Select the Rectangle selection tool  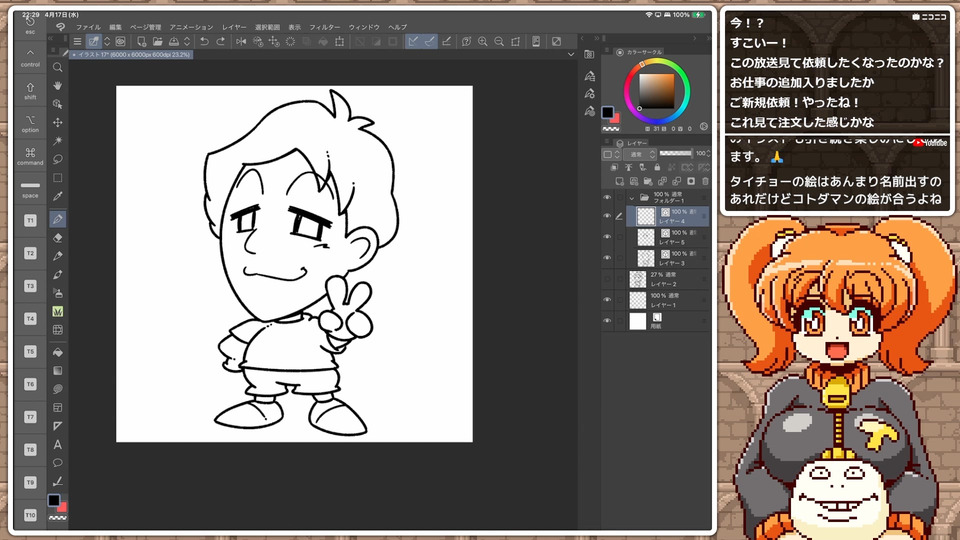pos(58,178)
